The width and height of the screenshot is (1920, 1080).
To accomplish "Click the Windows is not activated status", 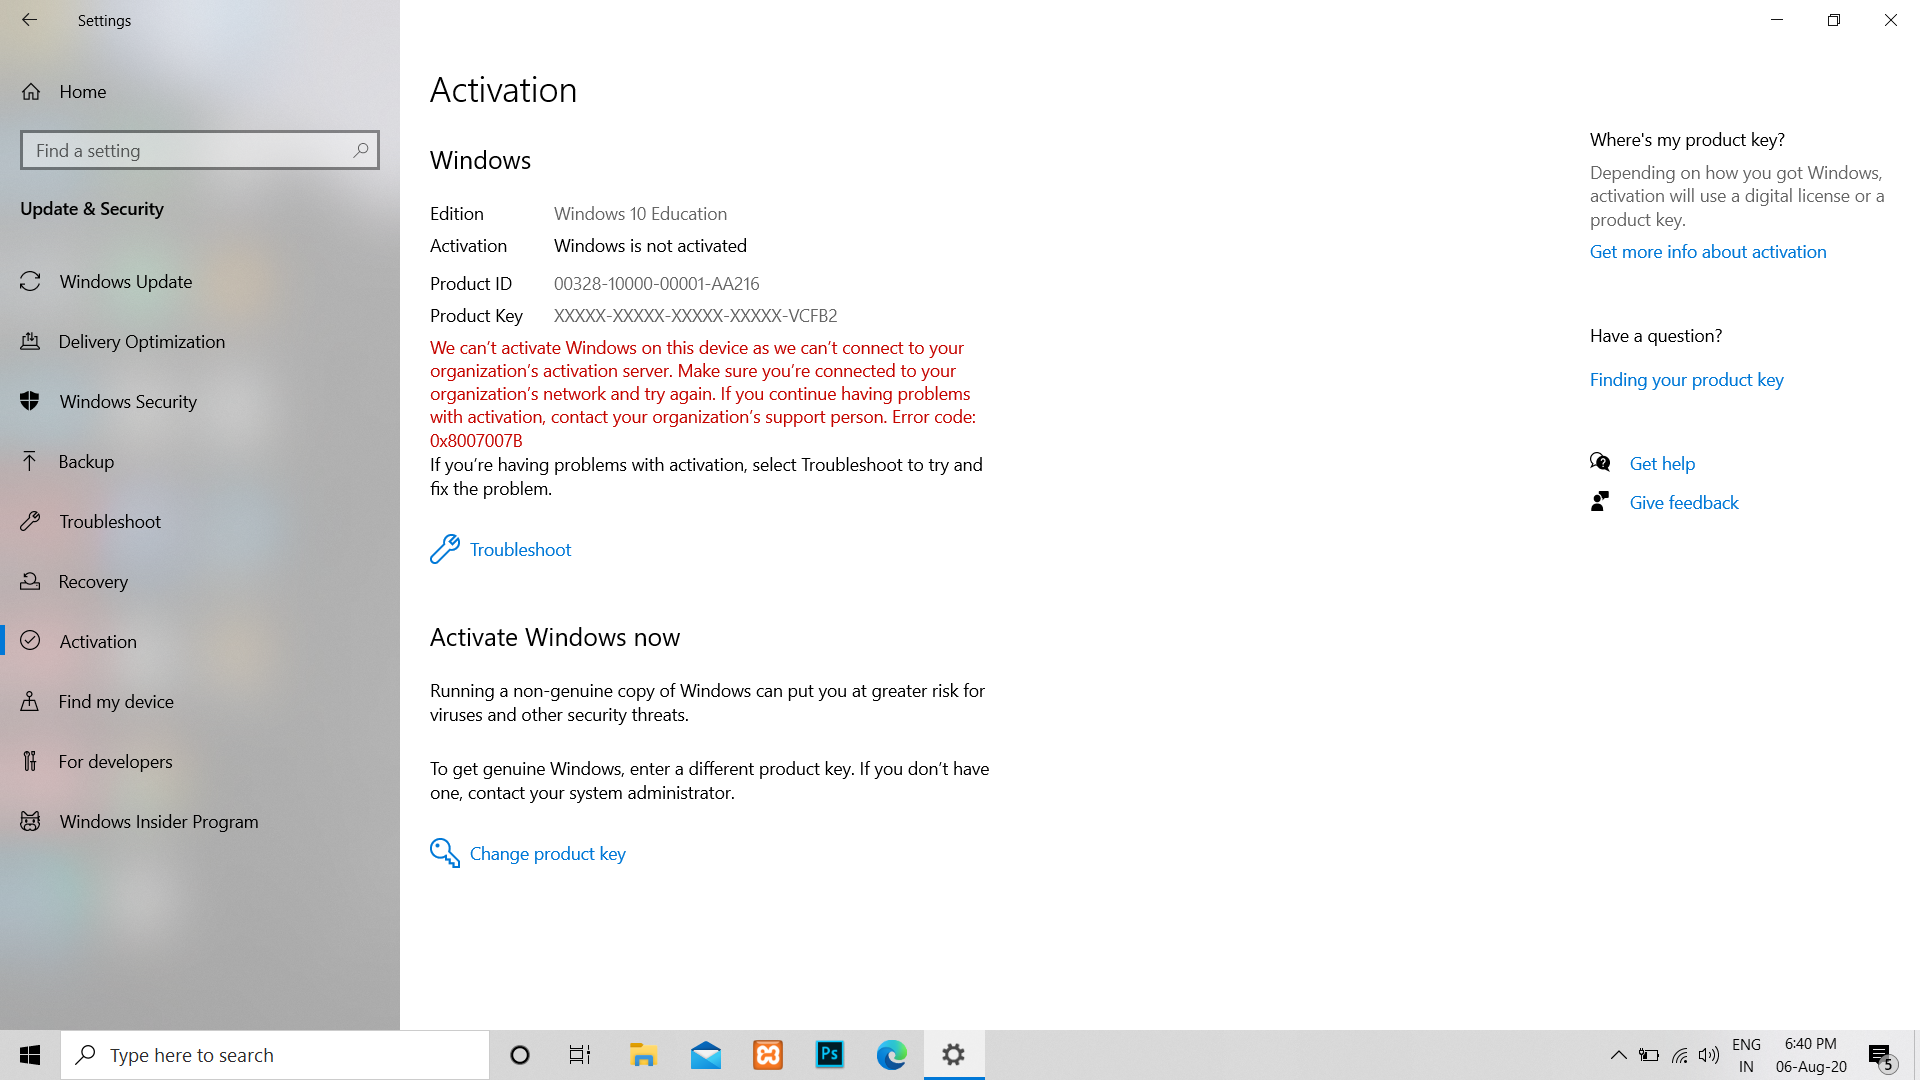I will coord(650,245).
